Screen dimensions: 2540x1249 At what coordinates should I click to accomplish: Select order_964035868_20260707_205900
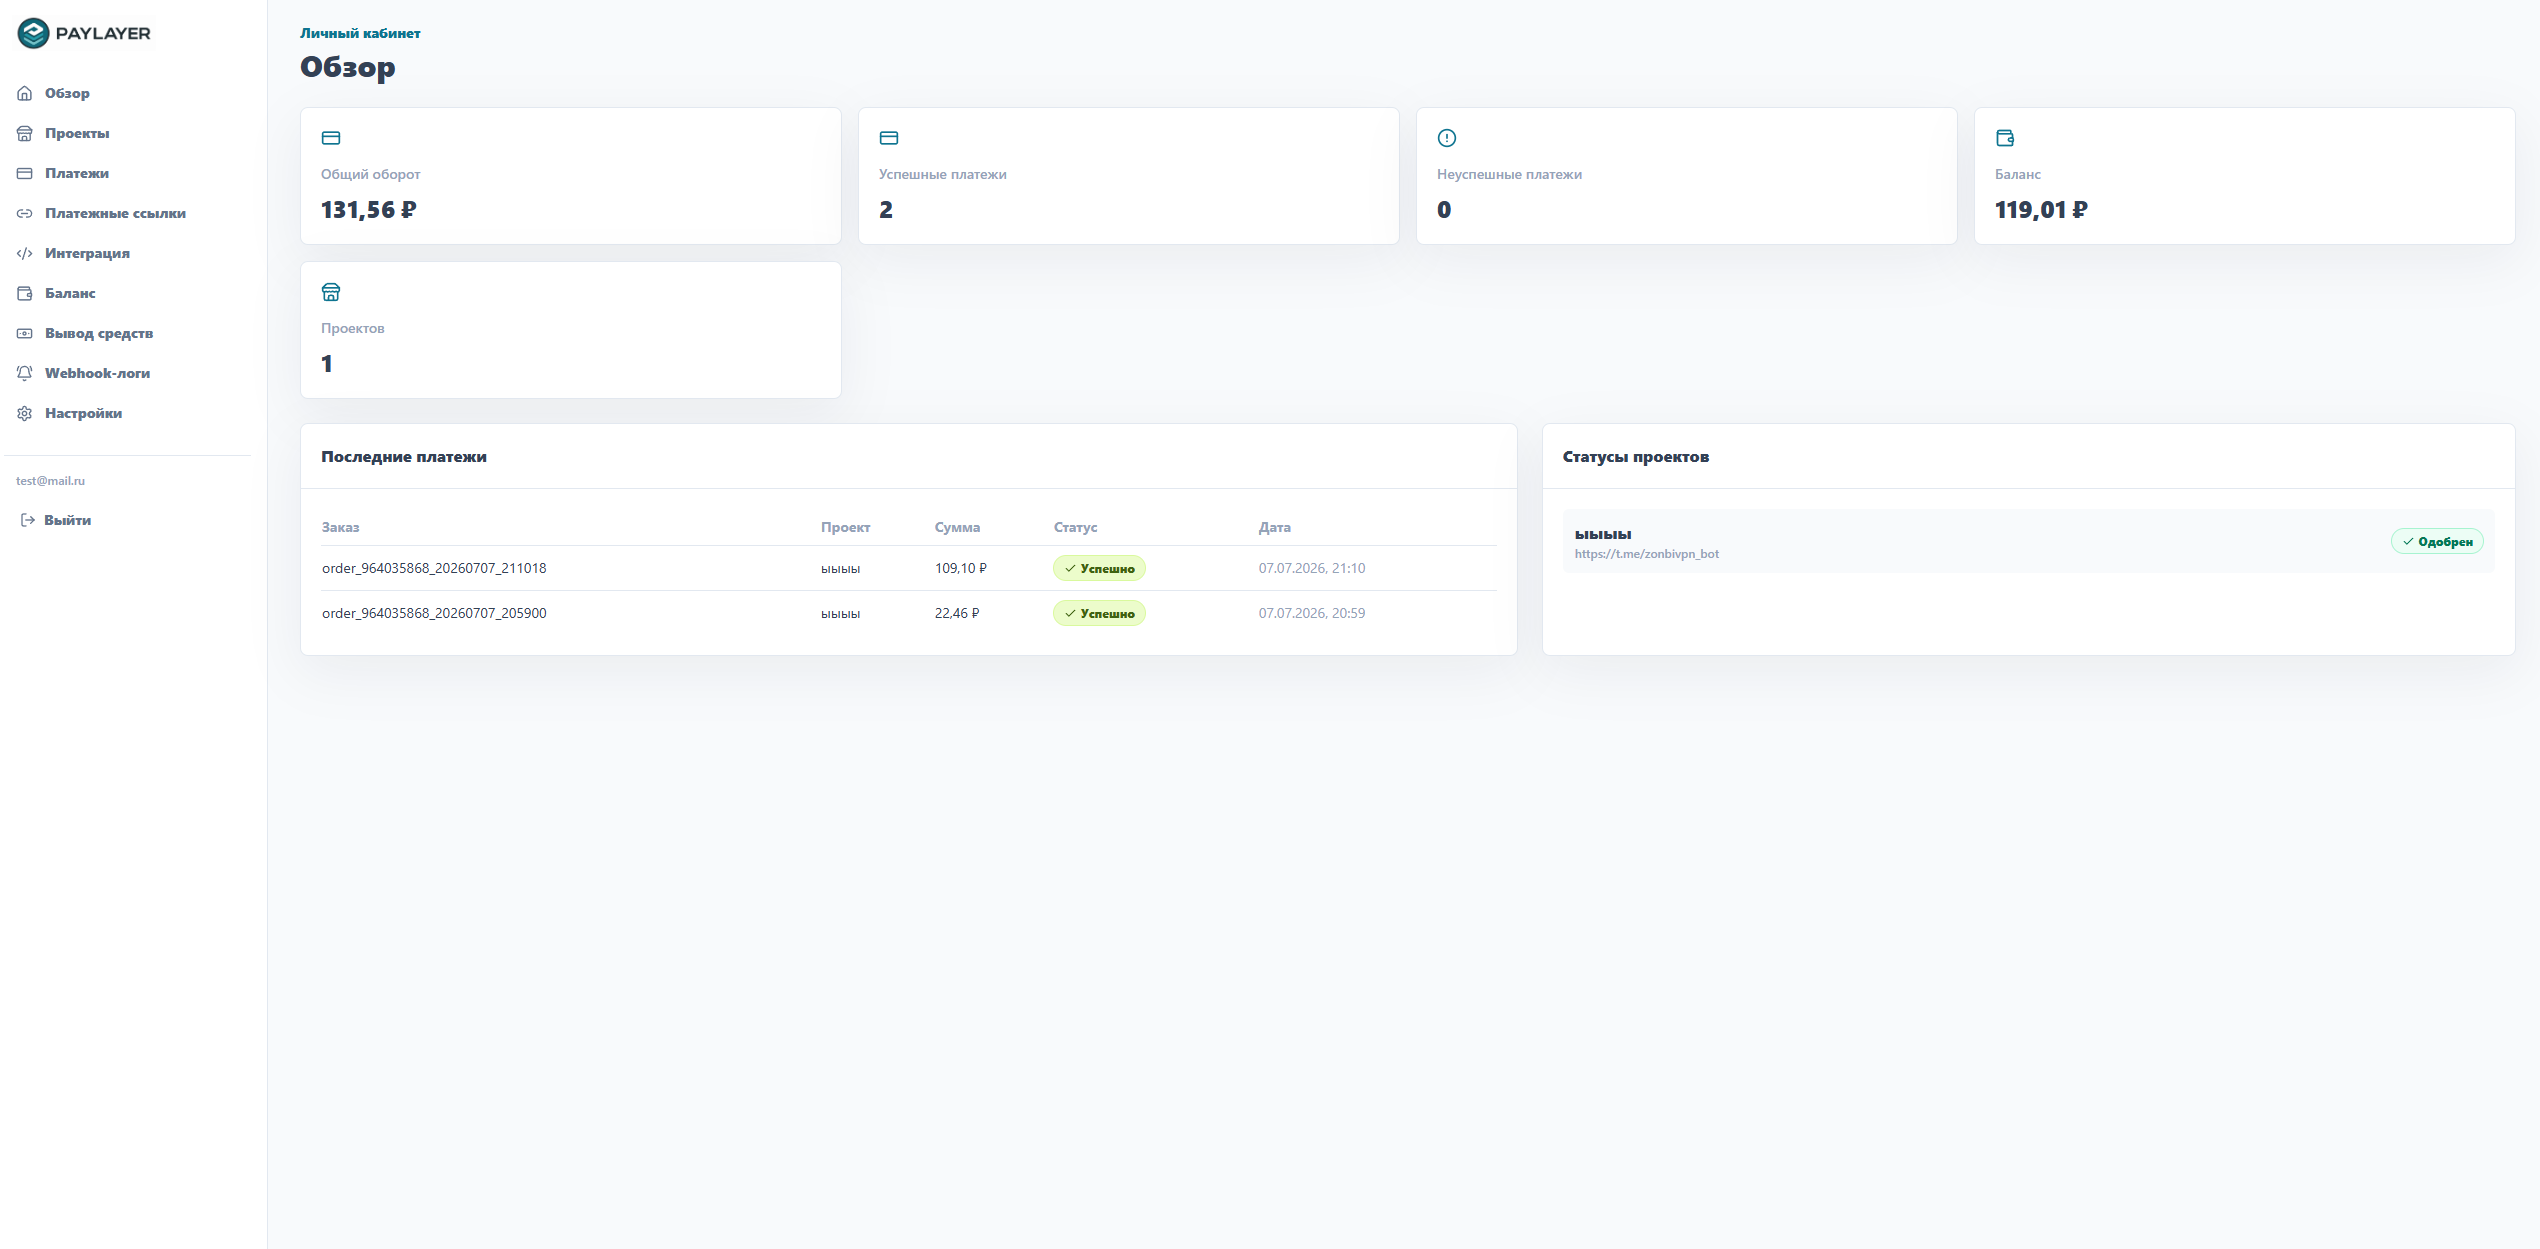[434, 613]
